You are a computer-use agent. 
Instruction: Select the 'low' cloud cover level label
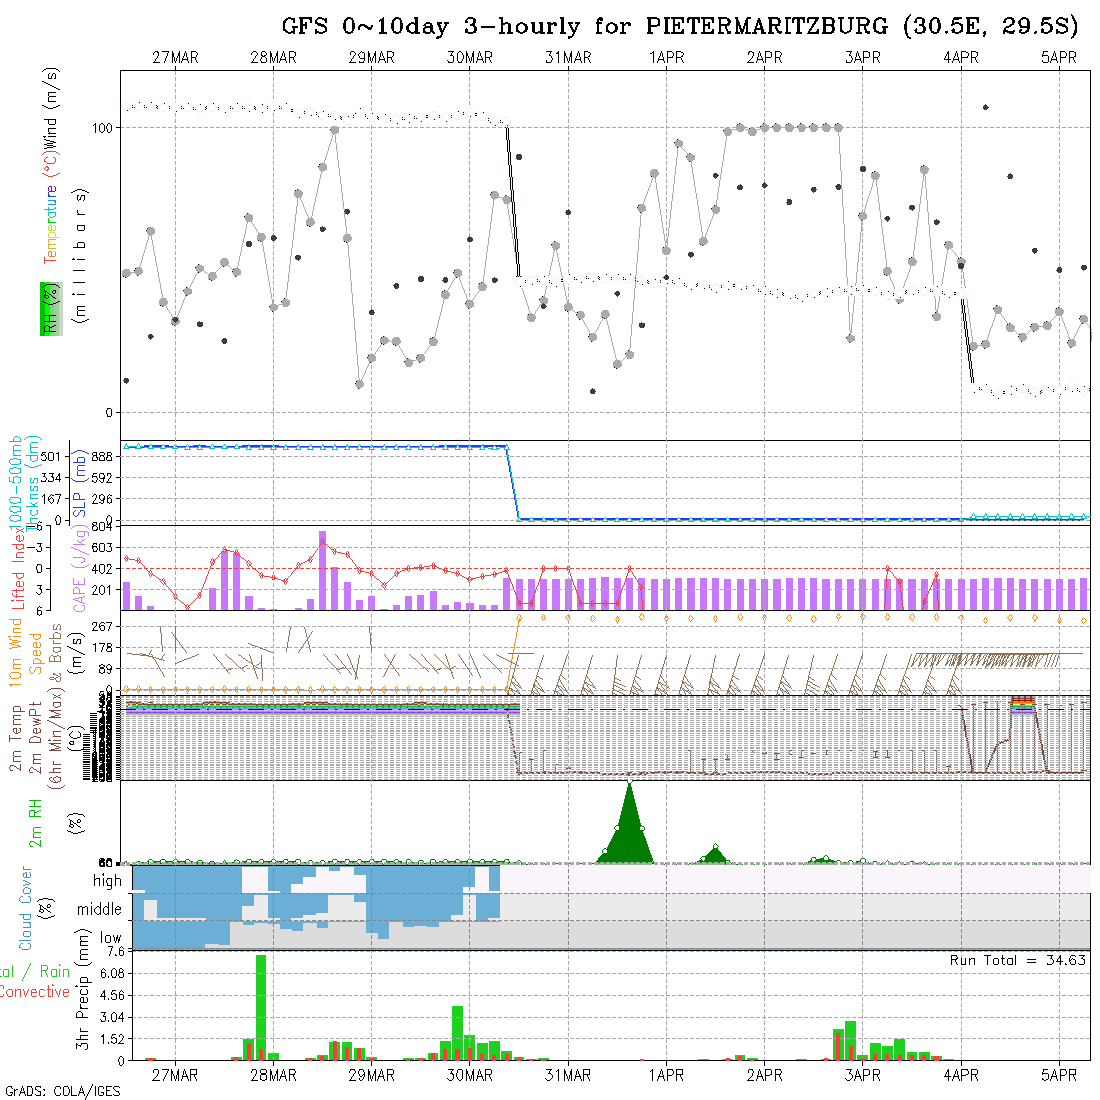point(110,938)
